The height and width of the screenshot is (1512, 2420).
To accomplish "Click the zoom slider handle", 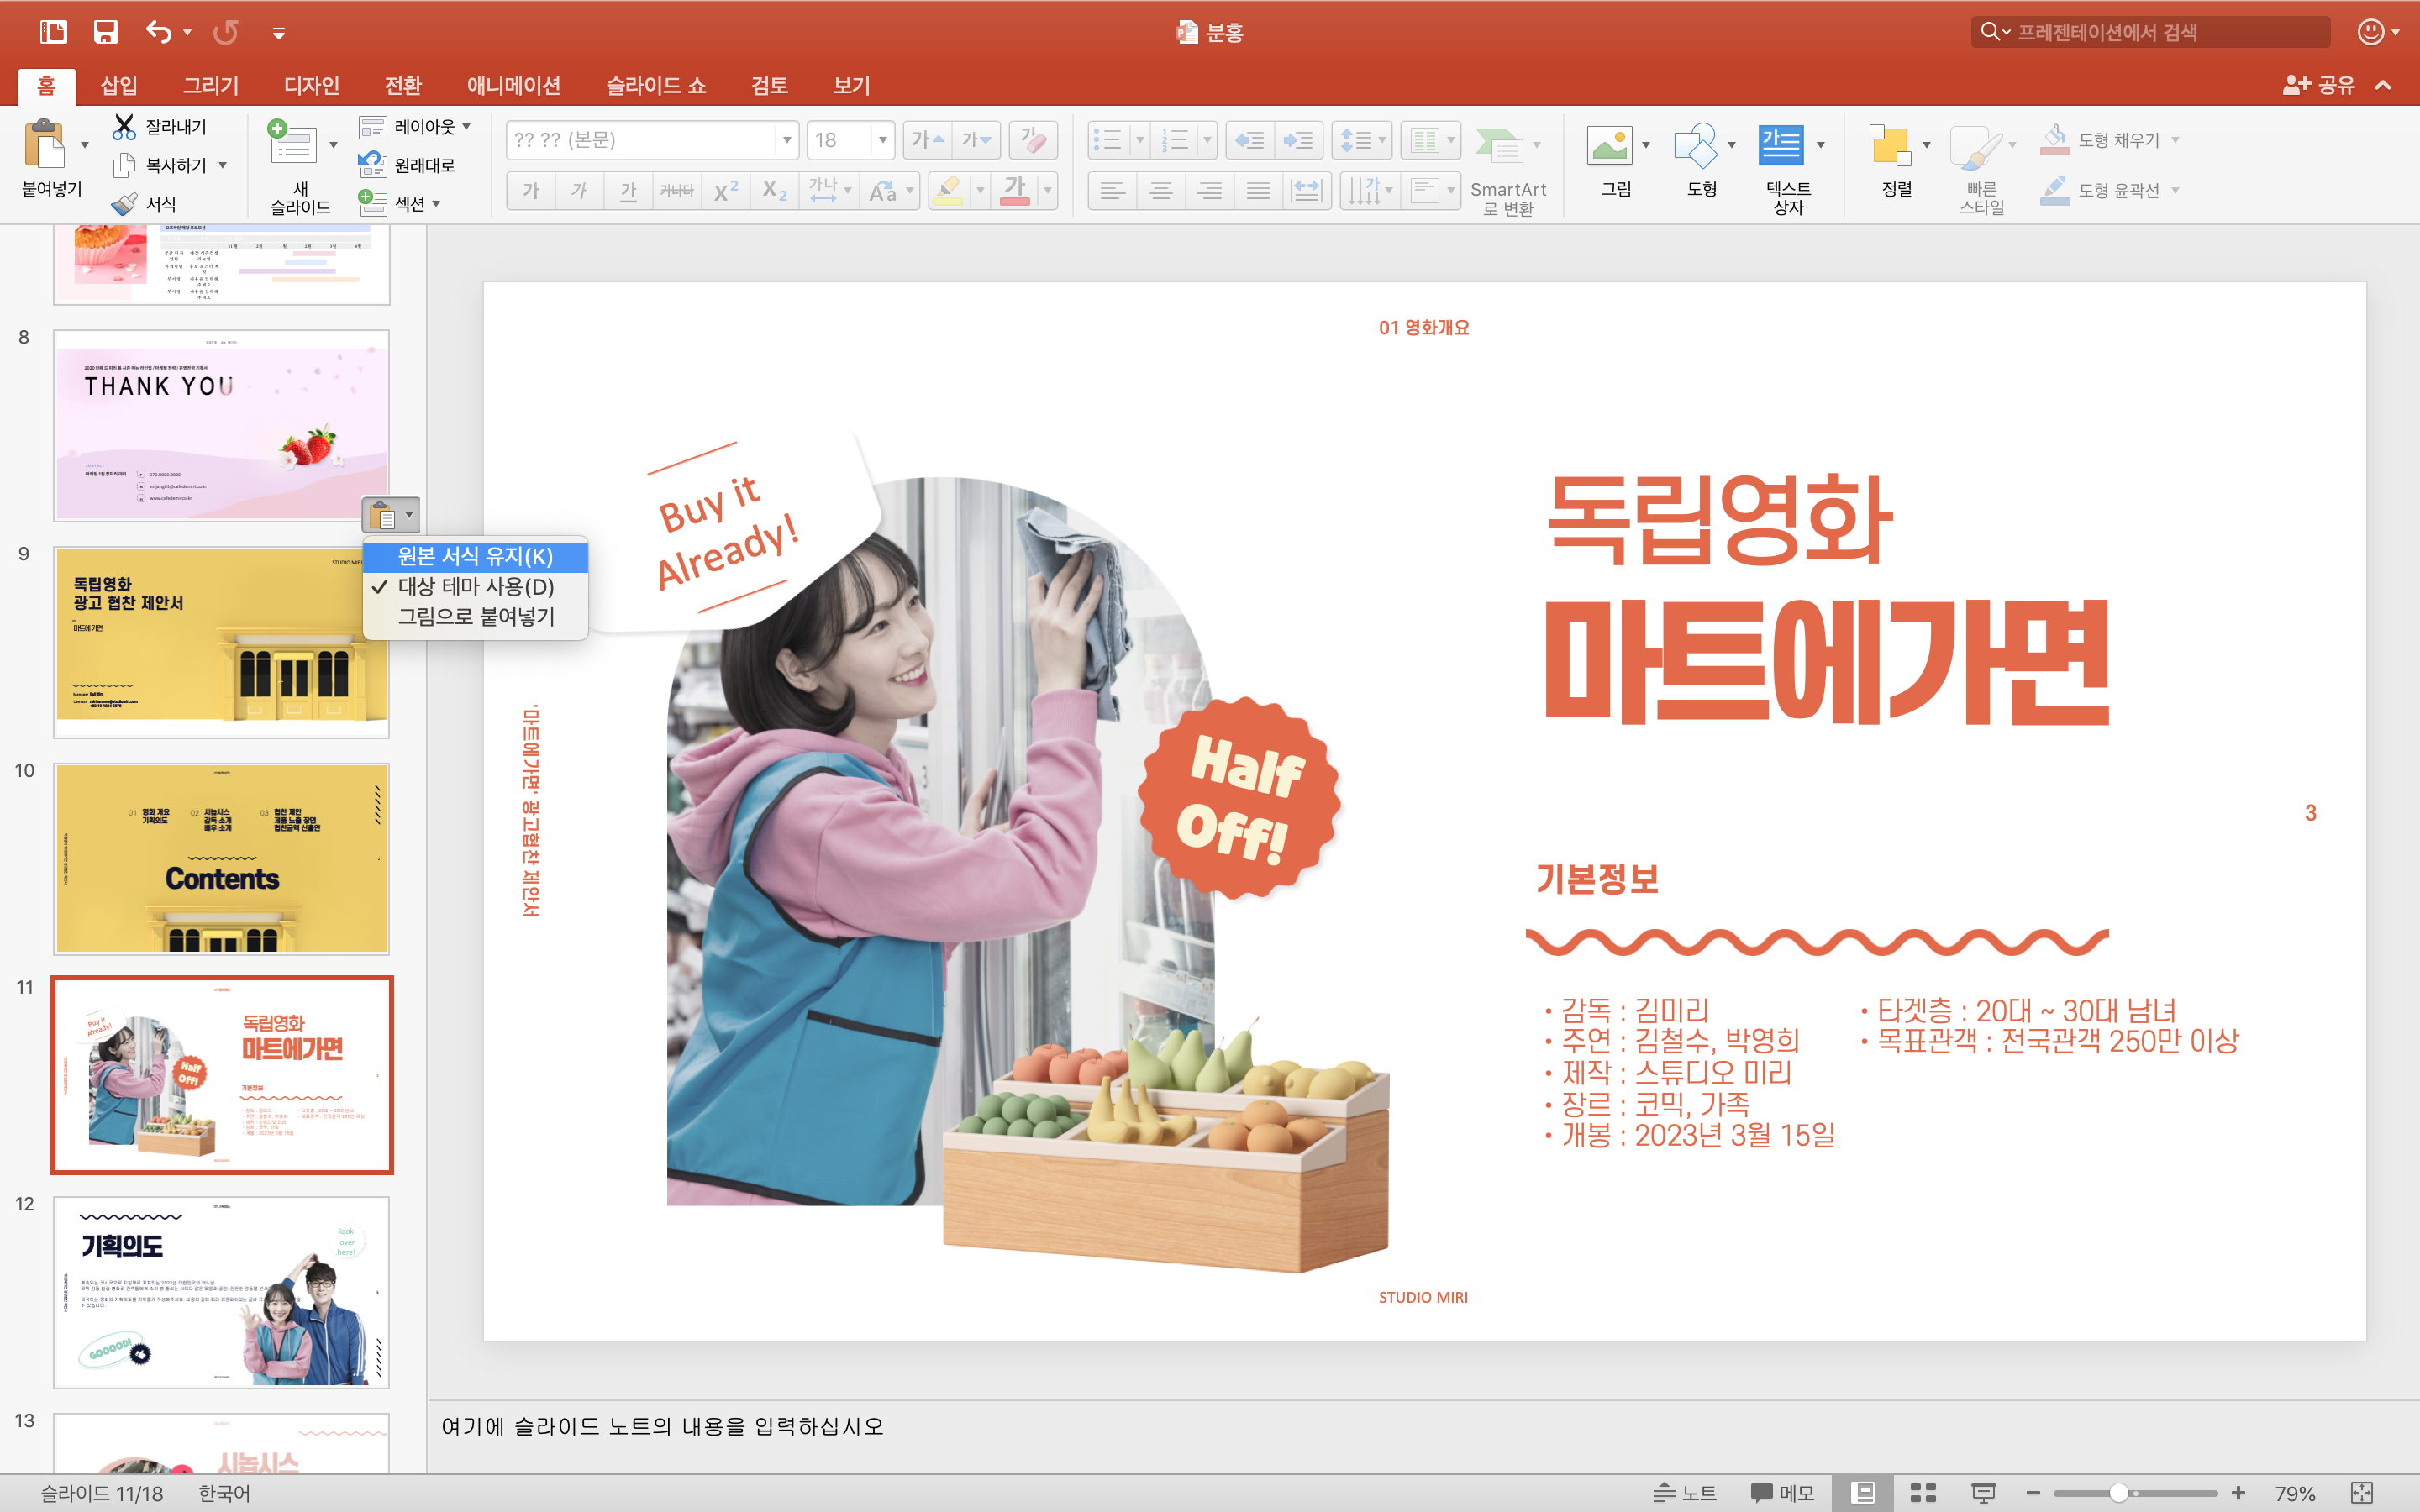I will pos(2118,1493).
